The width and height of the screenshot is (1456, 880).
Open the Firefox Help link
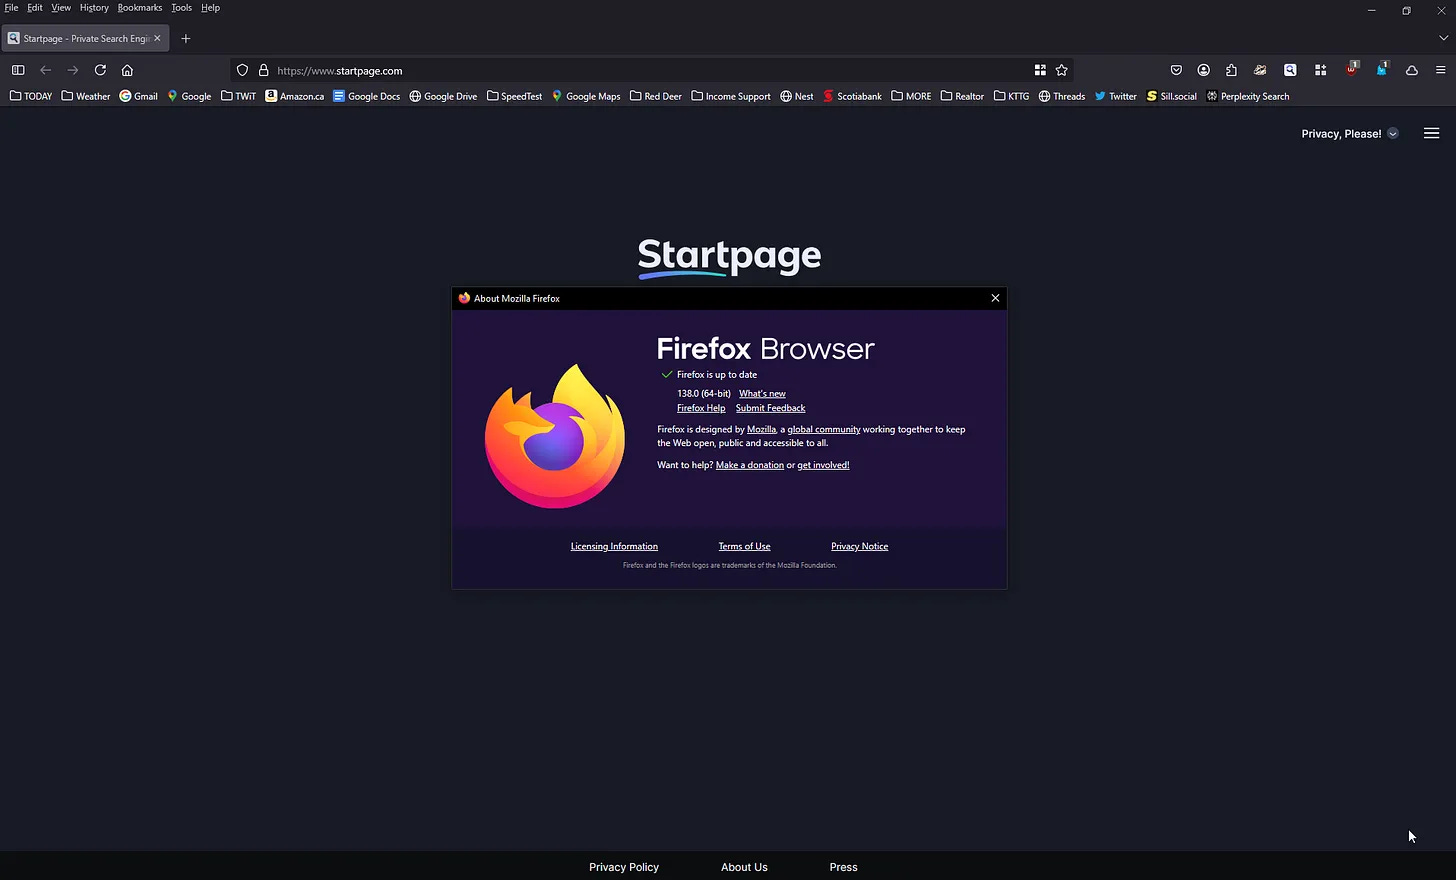(701, 408)
